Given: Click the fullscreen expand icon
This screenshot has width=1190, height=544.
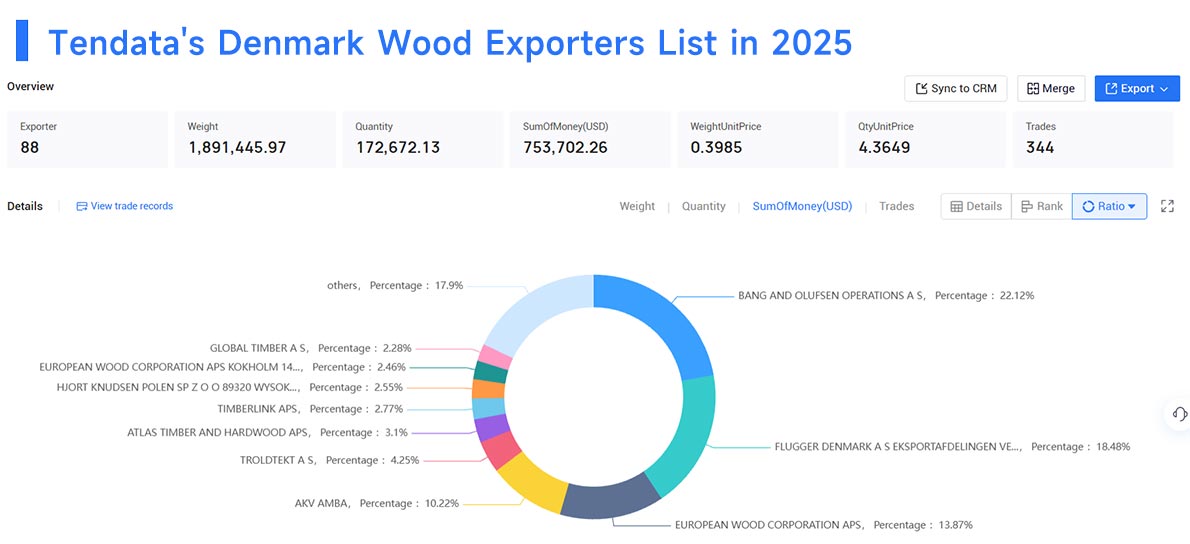Looking at the screenshot, I should pos(1167,206).
